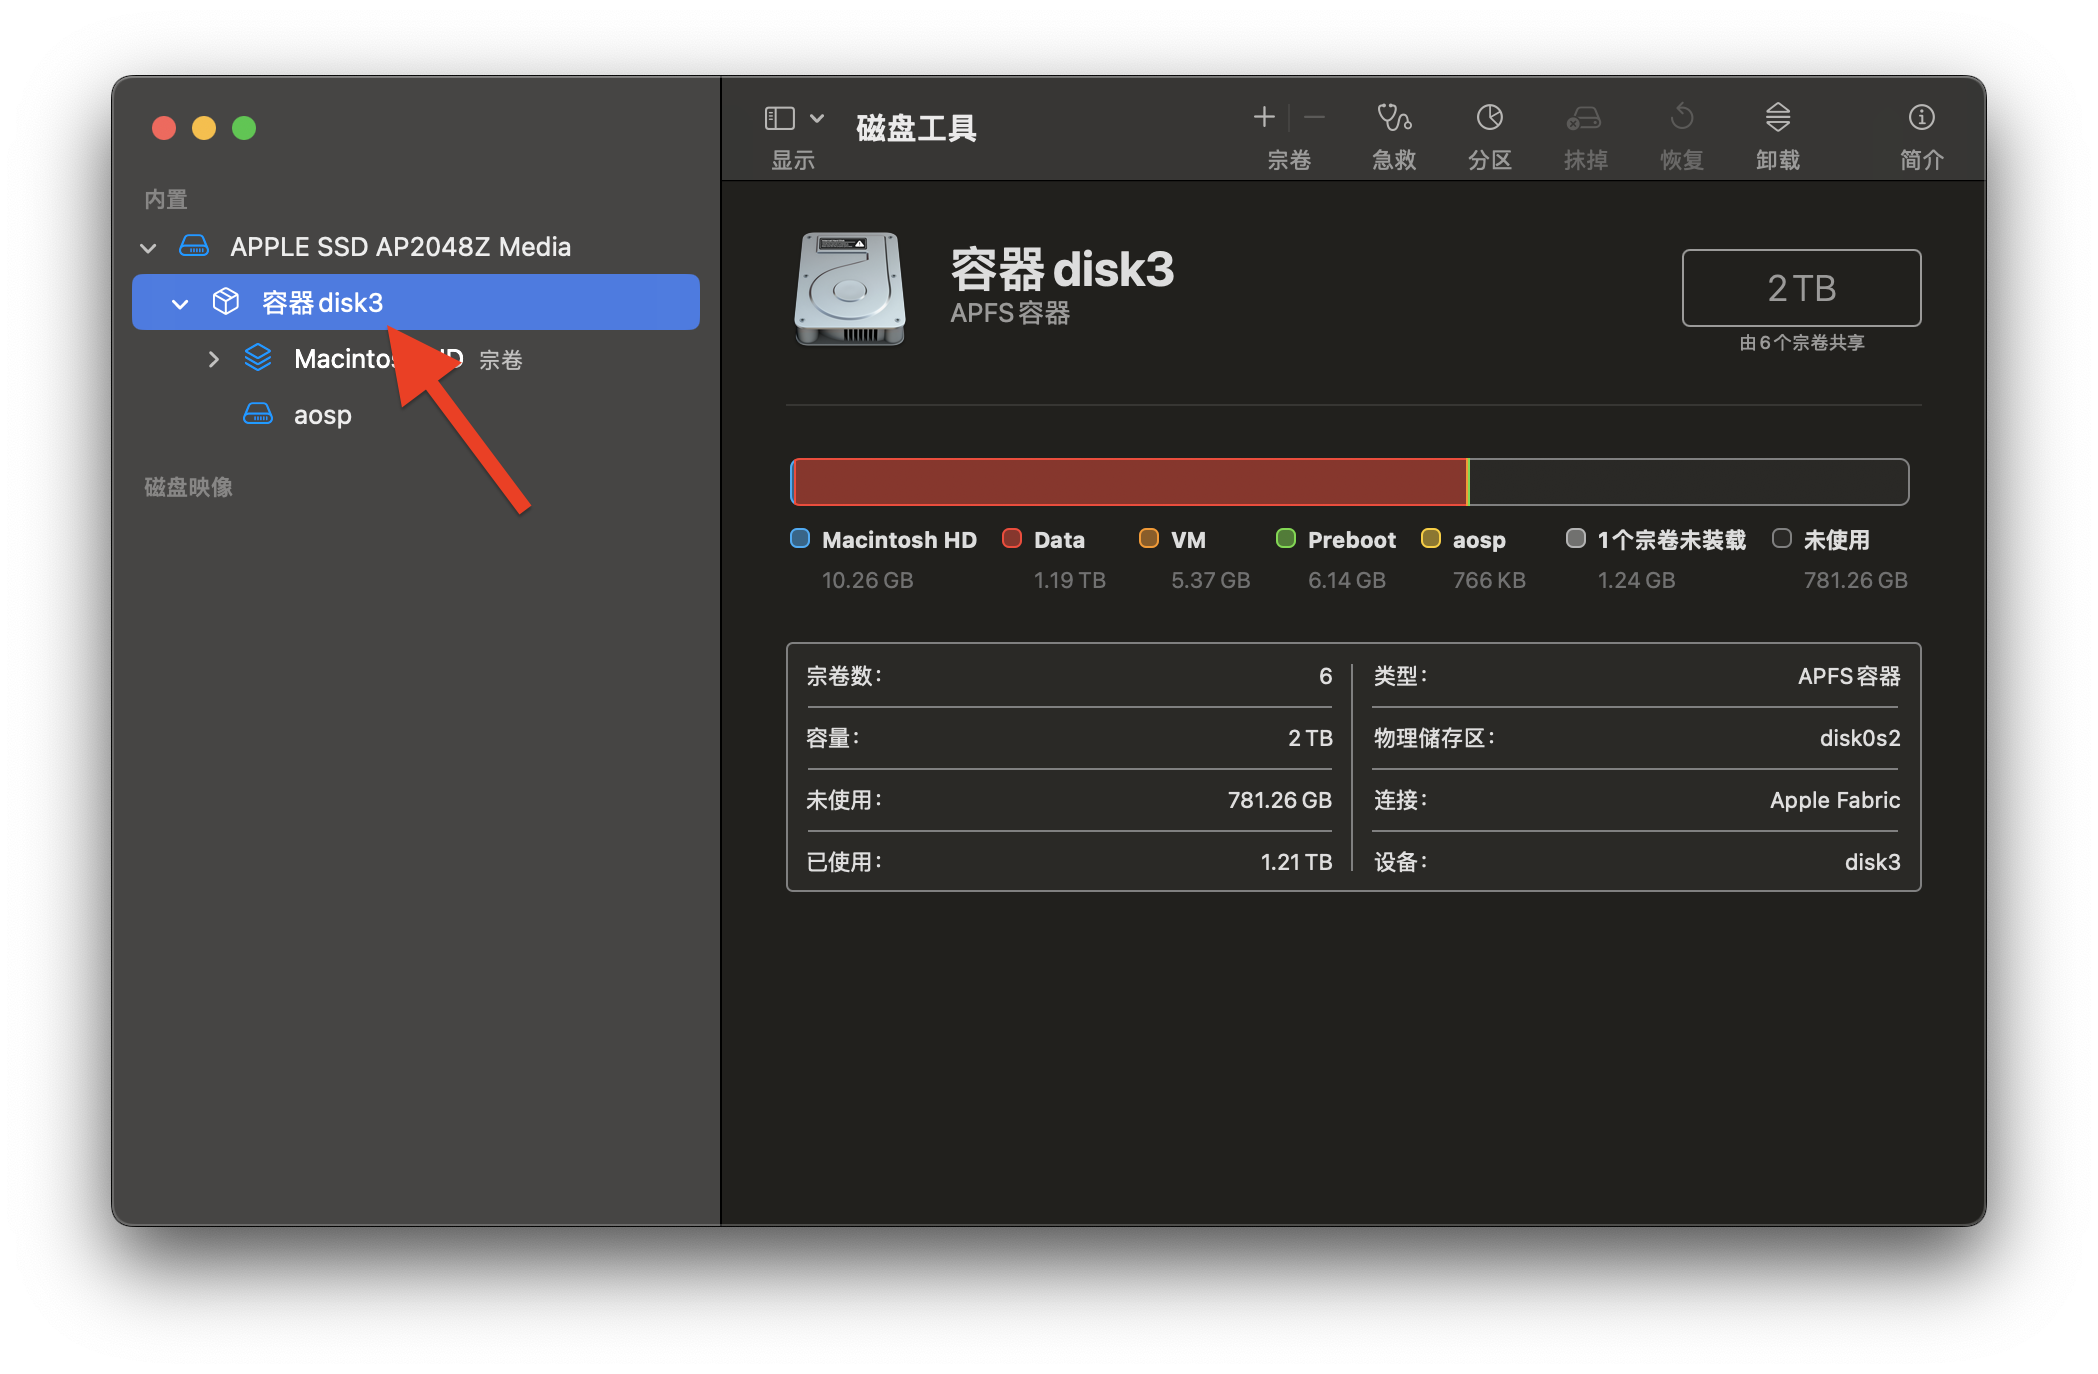Click the Apple Fabric connection value
The image size is (2098, 1374).
point(1835,800)
